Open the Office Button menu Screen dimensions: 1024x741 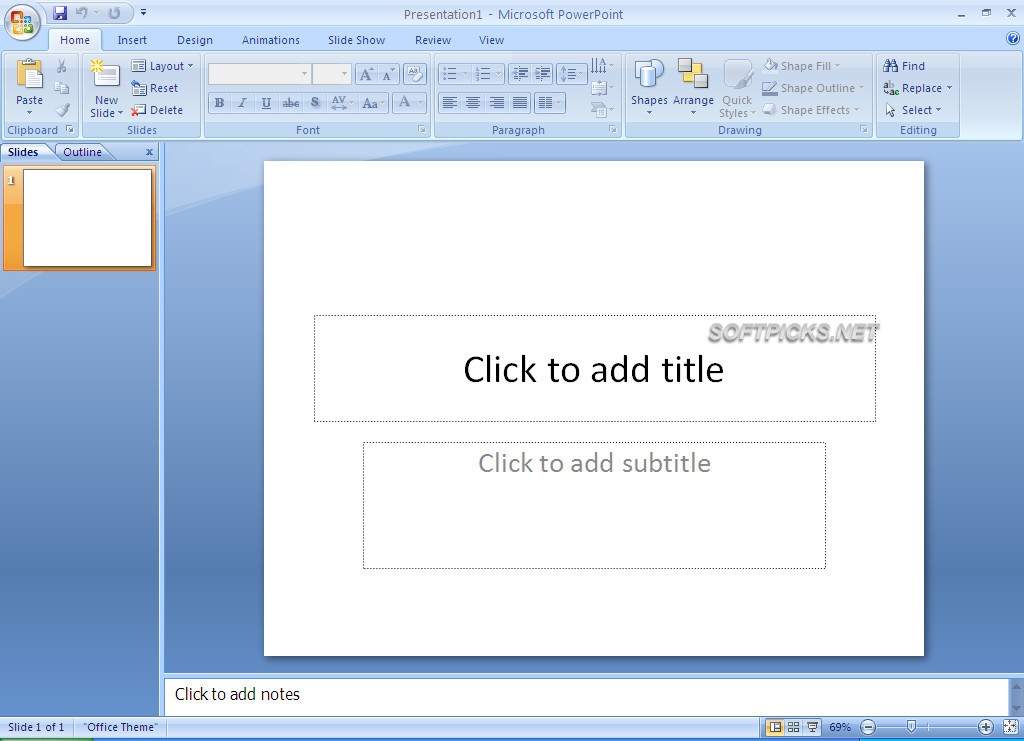click(22, 22)
